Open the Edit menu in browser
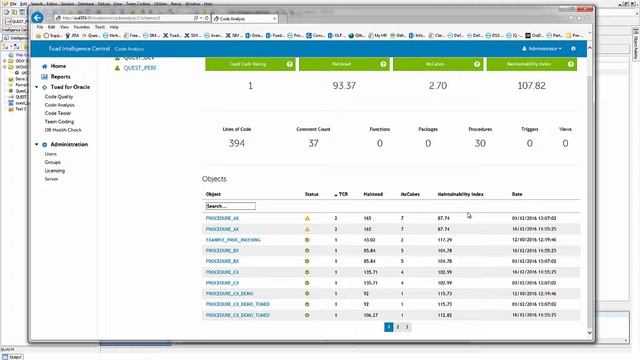Image resolution: width=640 pixels, height=360 pixels. [x=51, y=27]
